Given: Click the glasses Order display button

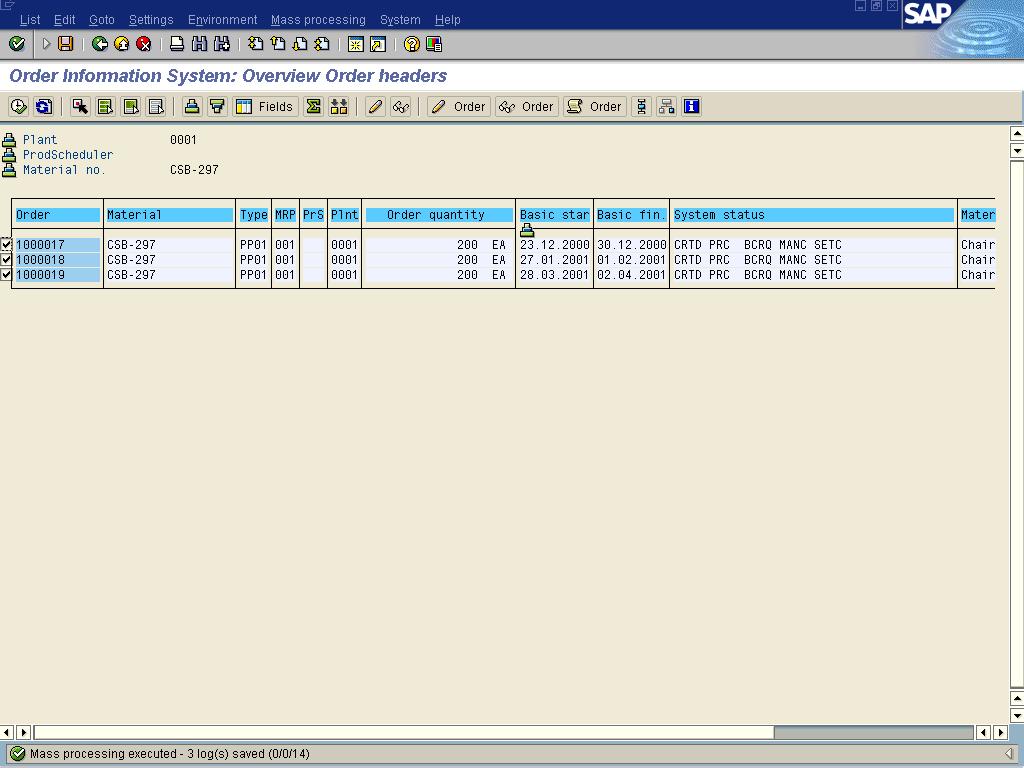Looking at the screenshot, I should 527,106.
